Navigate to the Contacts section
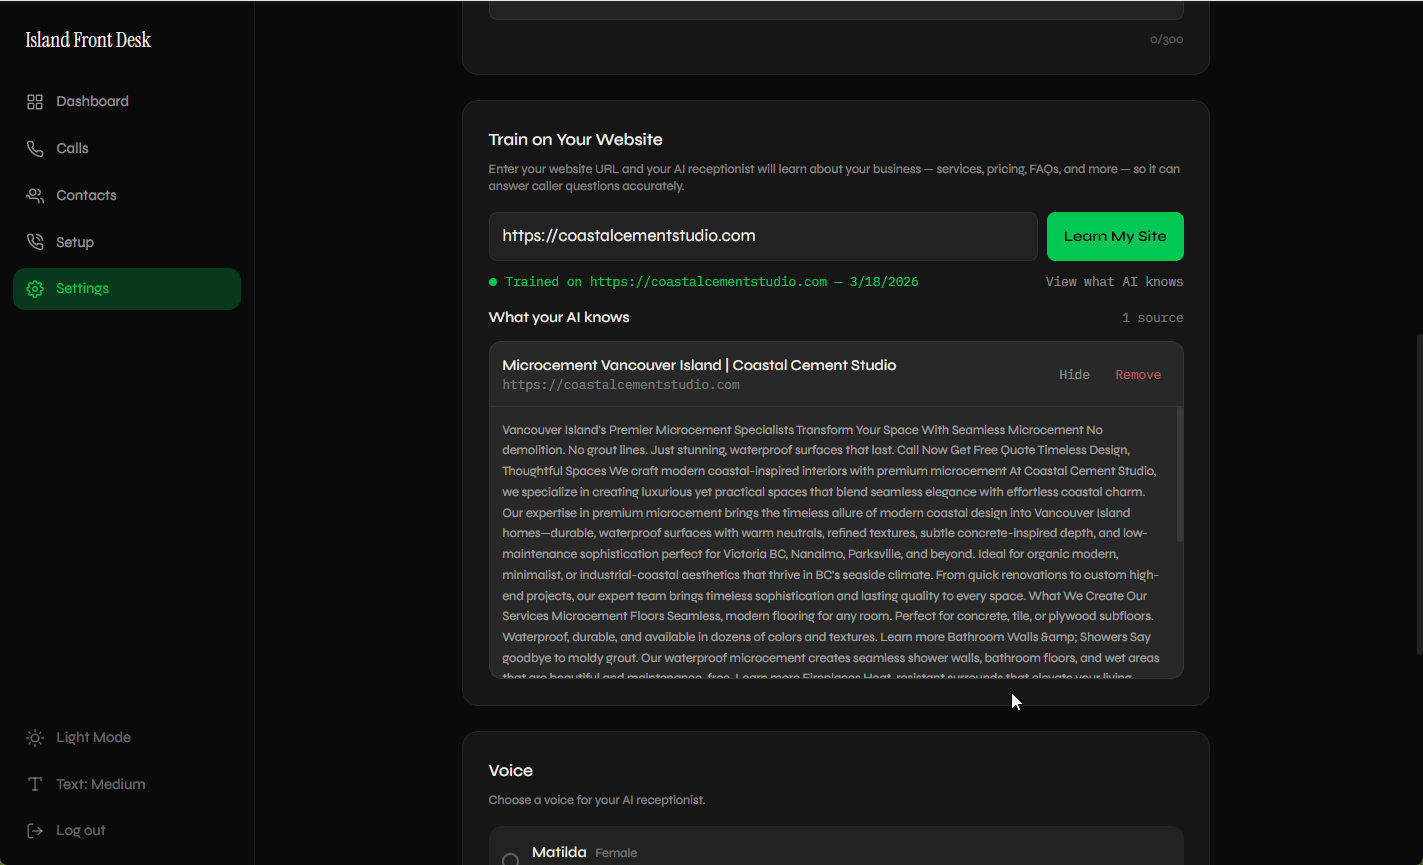Screen dimensions: 1423x865 (x=86, y=195)
